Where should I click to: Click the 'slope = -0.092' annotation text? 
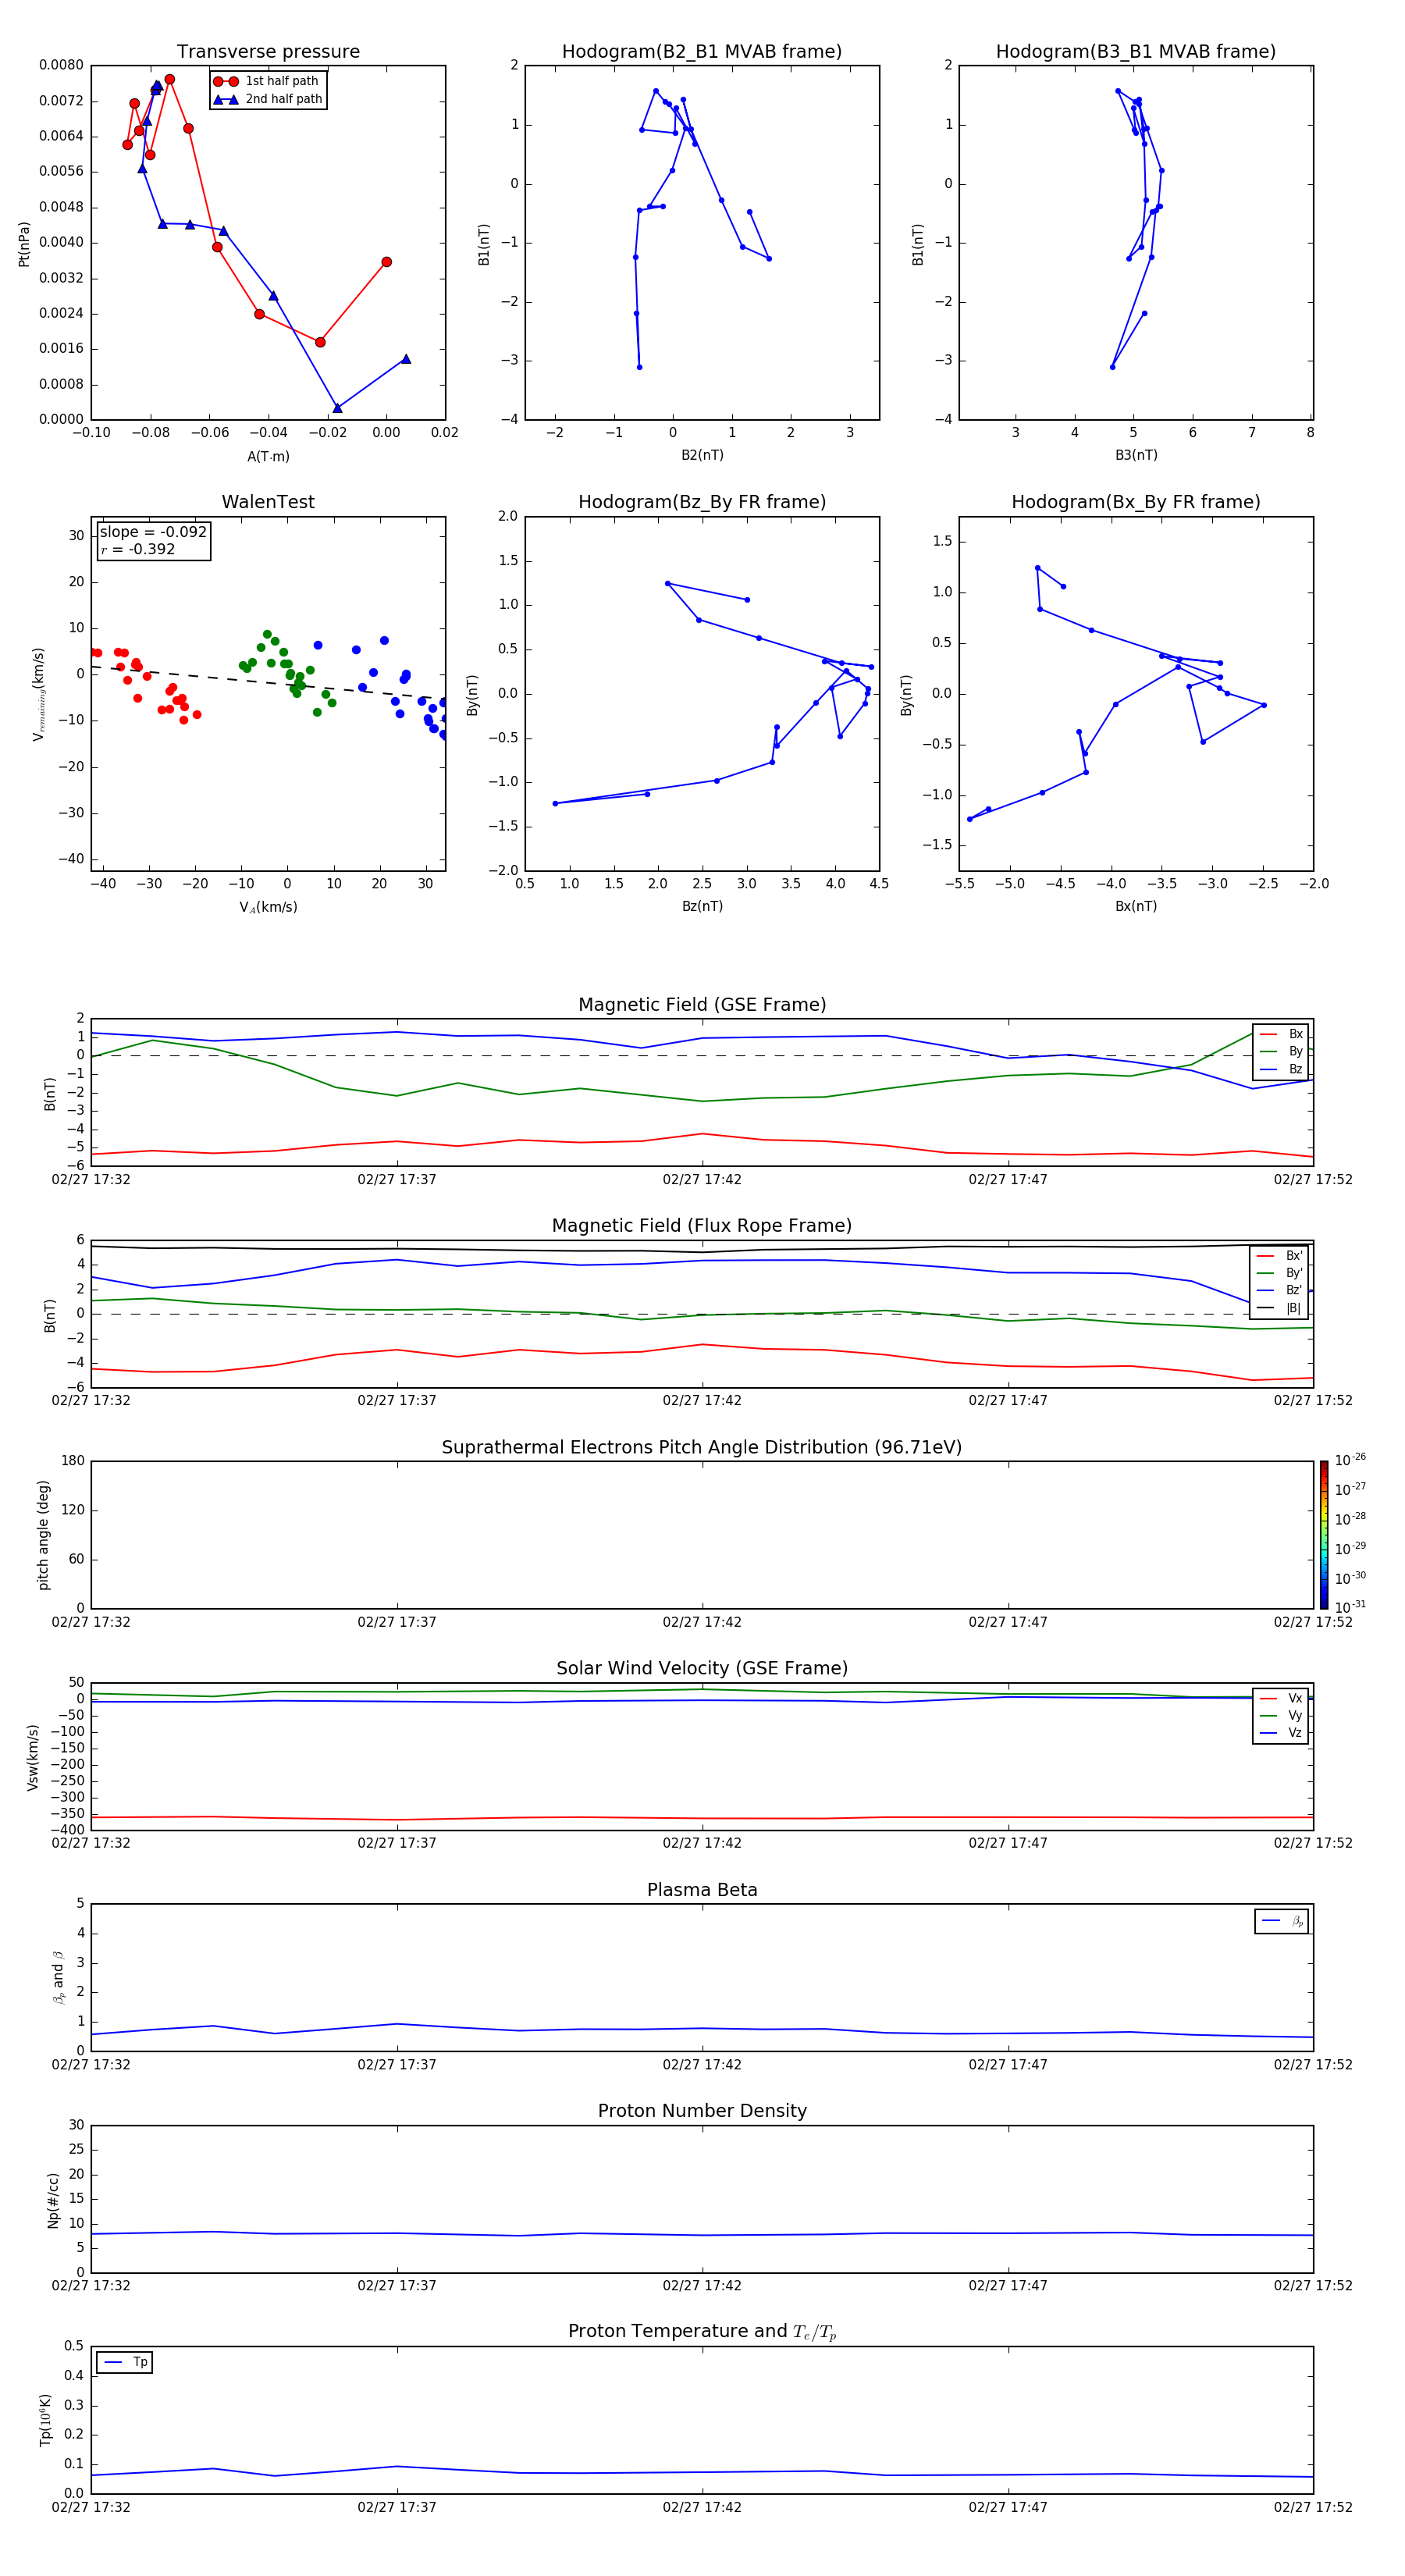153,532
